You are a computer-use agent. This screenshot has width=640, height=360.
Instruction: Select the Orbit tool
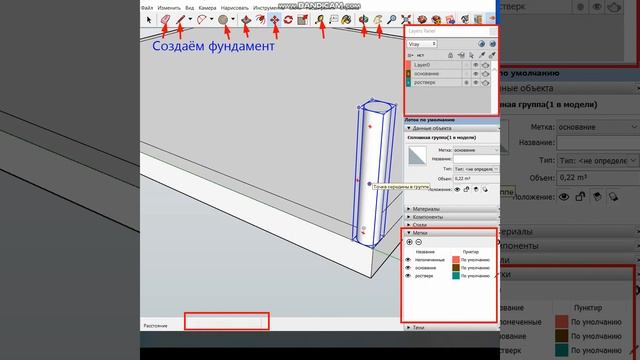(363, 19)
